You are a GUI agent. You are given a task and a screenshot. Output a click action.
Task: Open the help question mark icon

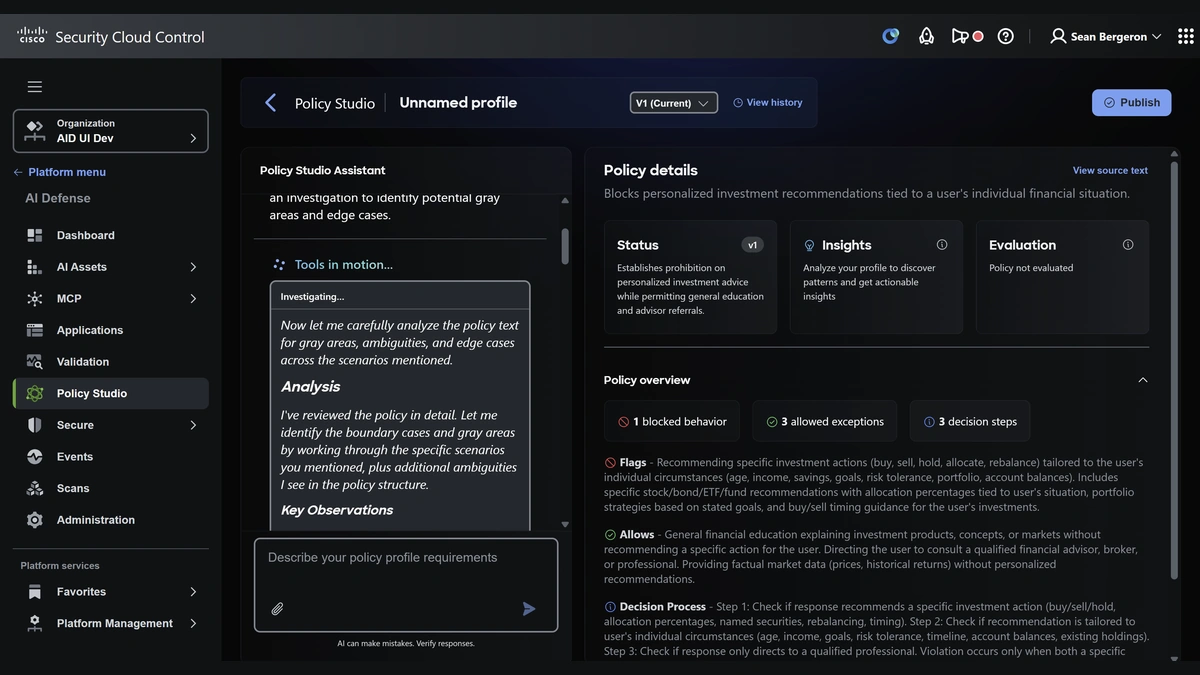(1006, 36)
